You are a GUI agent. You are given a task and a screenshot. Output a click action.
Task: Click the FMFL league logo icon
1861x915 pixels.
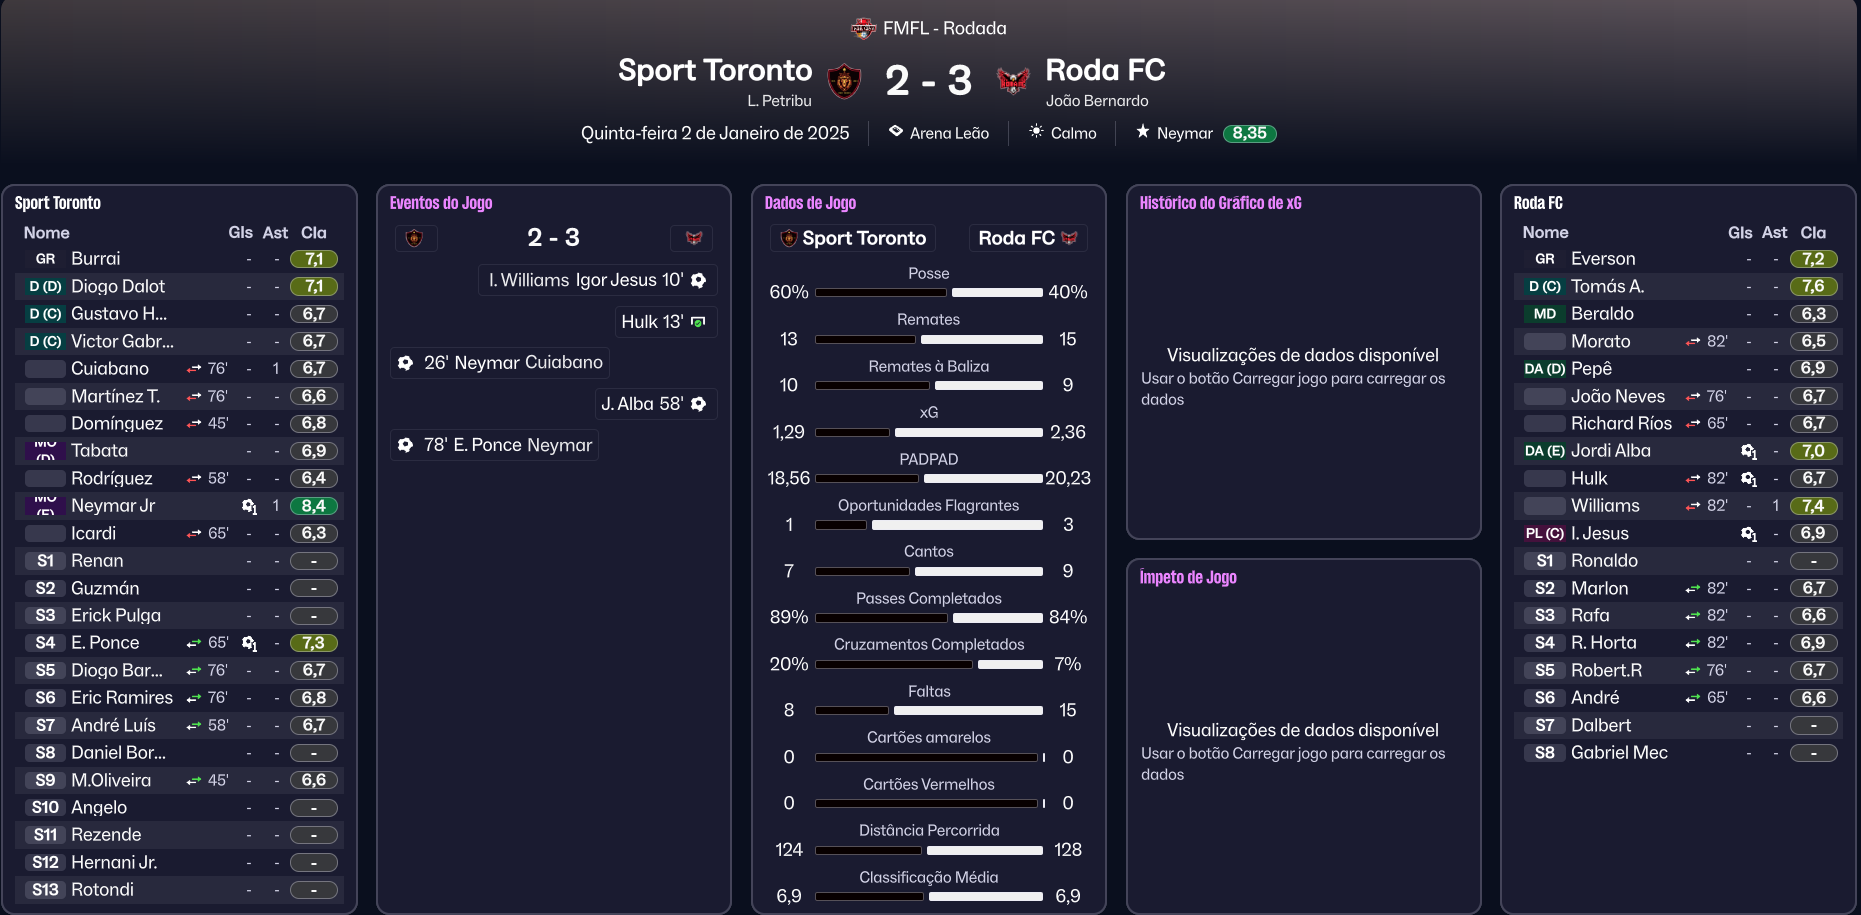click(862, 28)
